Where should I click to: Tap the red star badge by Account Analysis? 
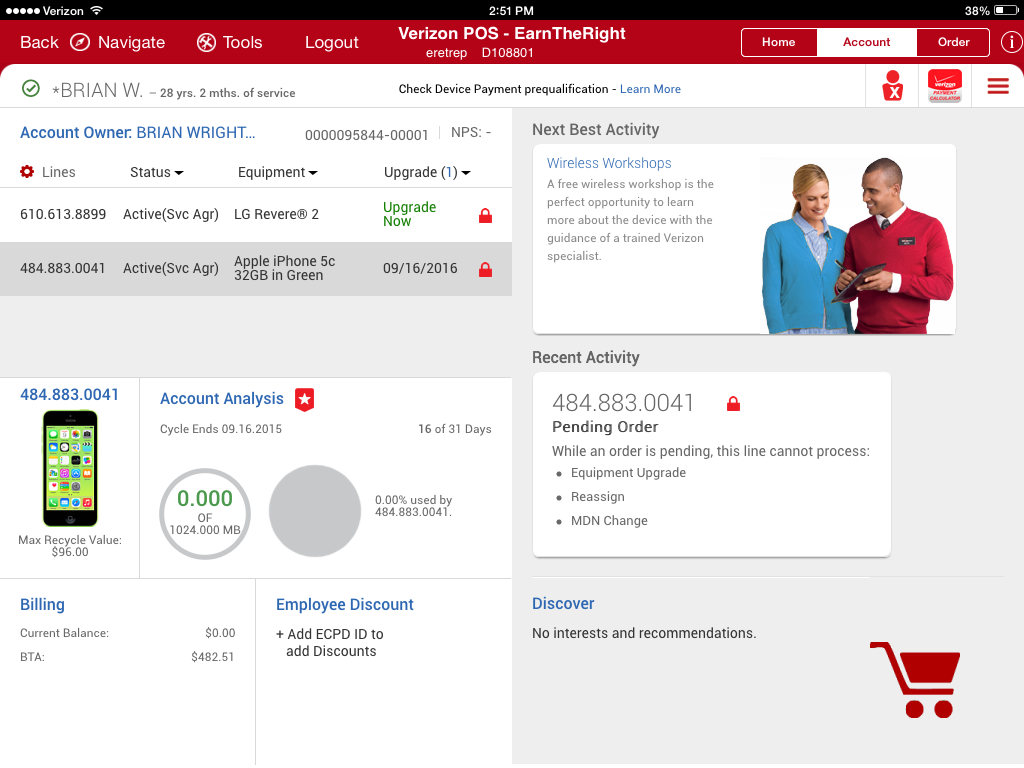pos(304,399)
